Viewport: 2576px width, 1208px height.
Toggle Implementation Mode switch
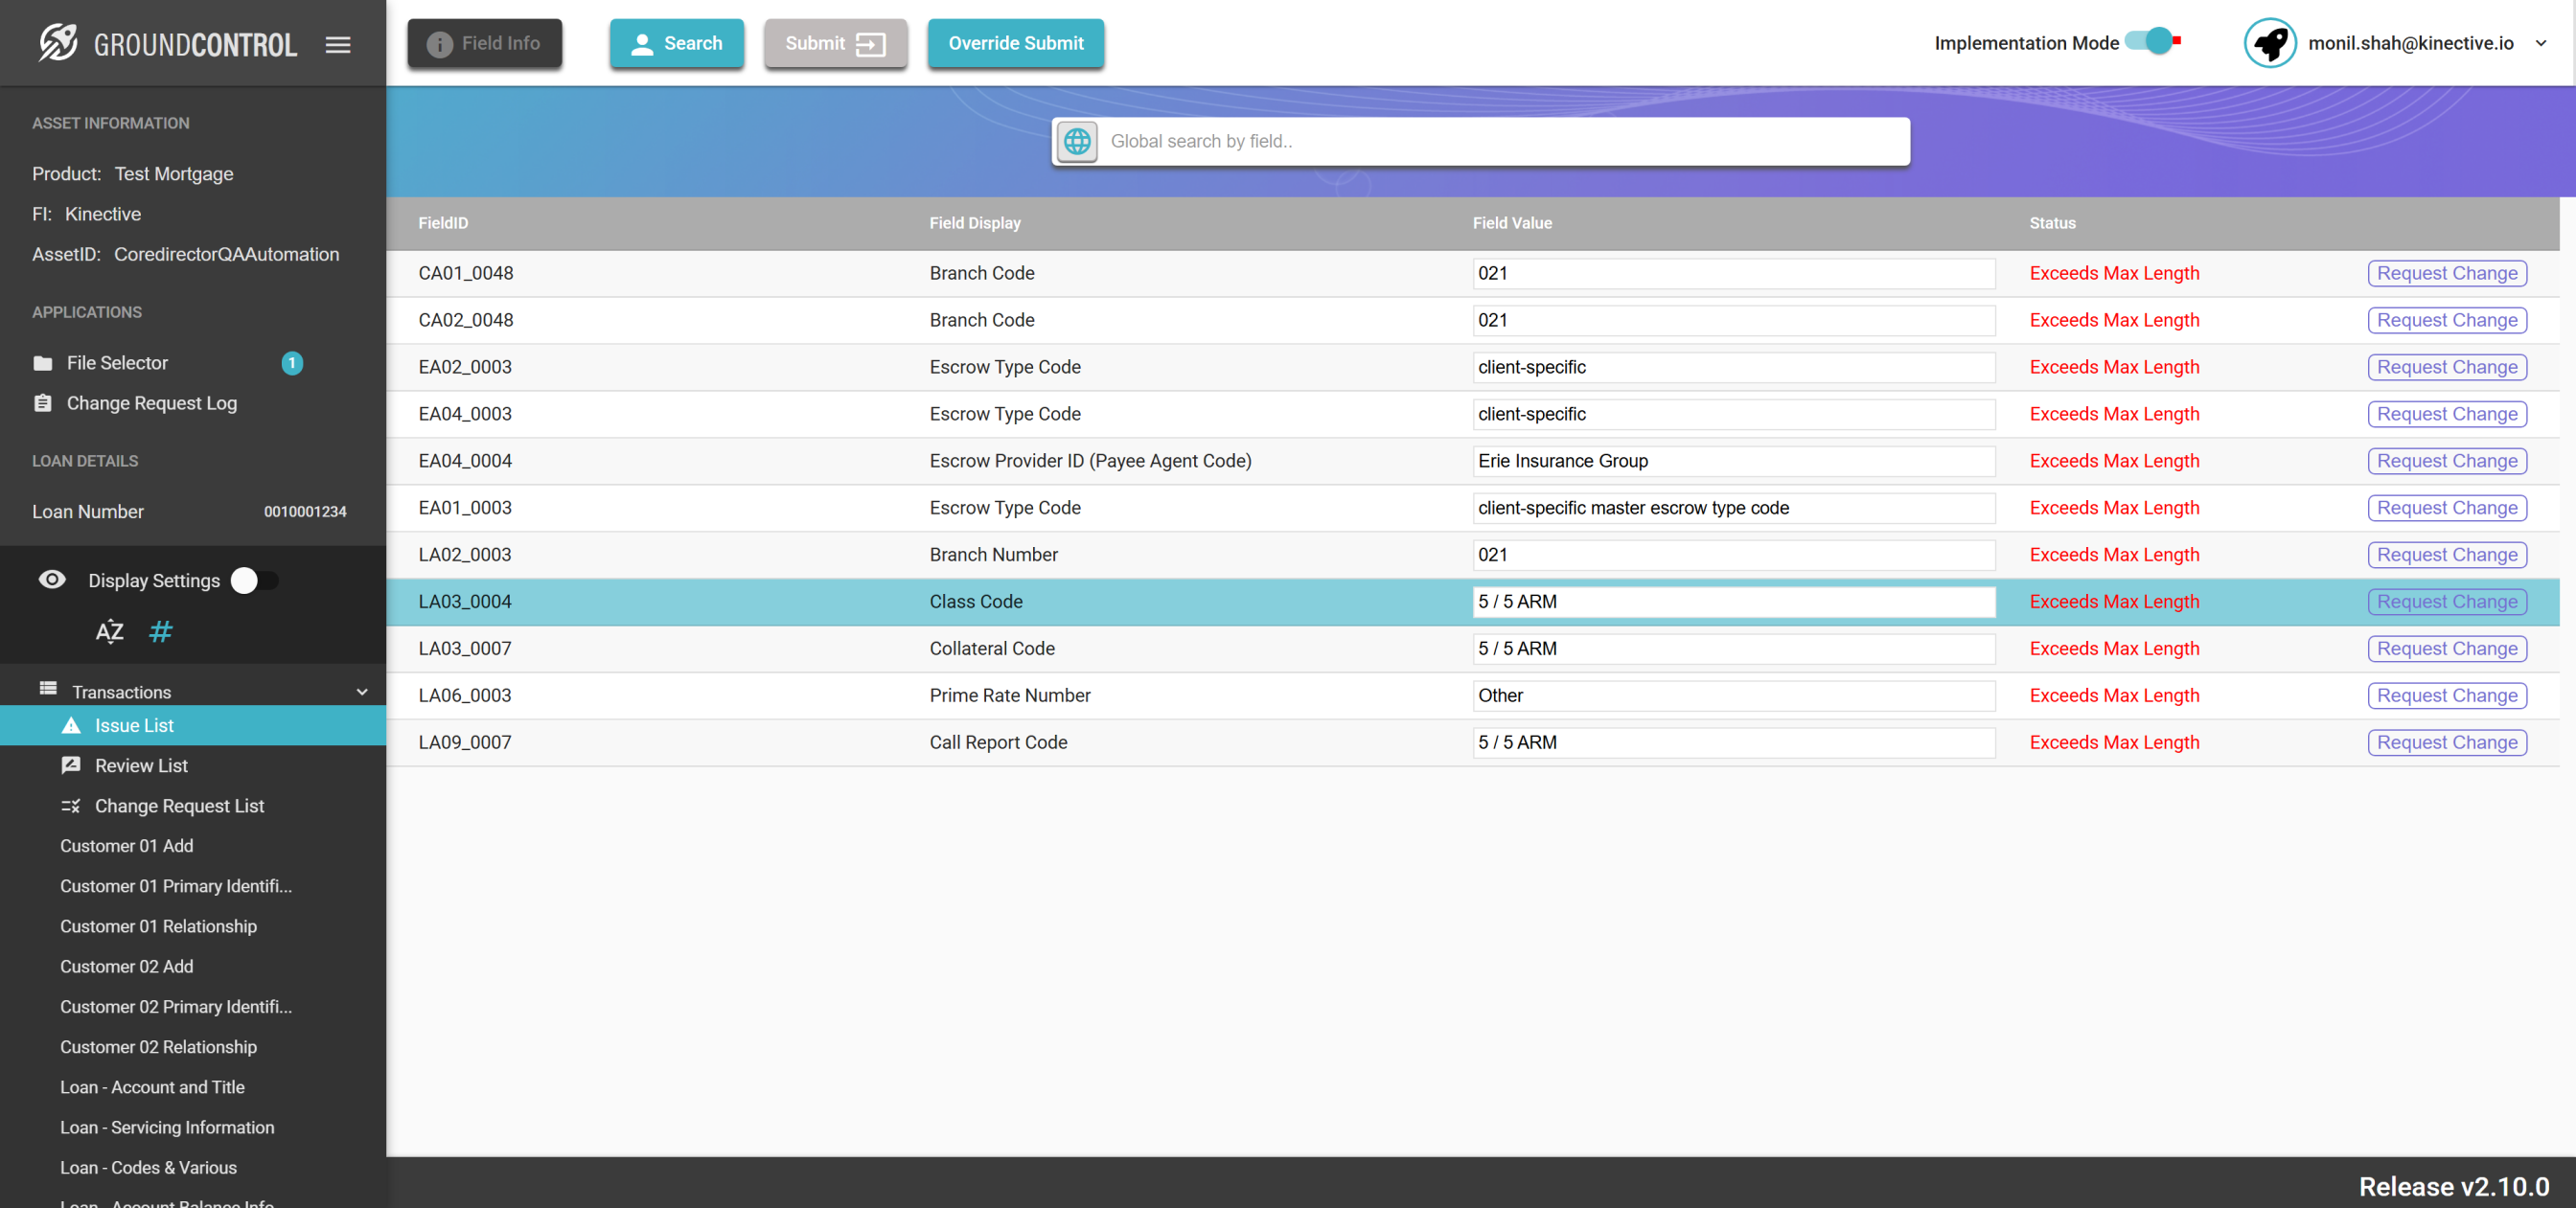point(2153,42)
